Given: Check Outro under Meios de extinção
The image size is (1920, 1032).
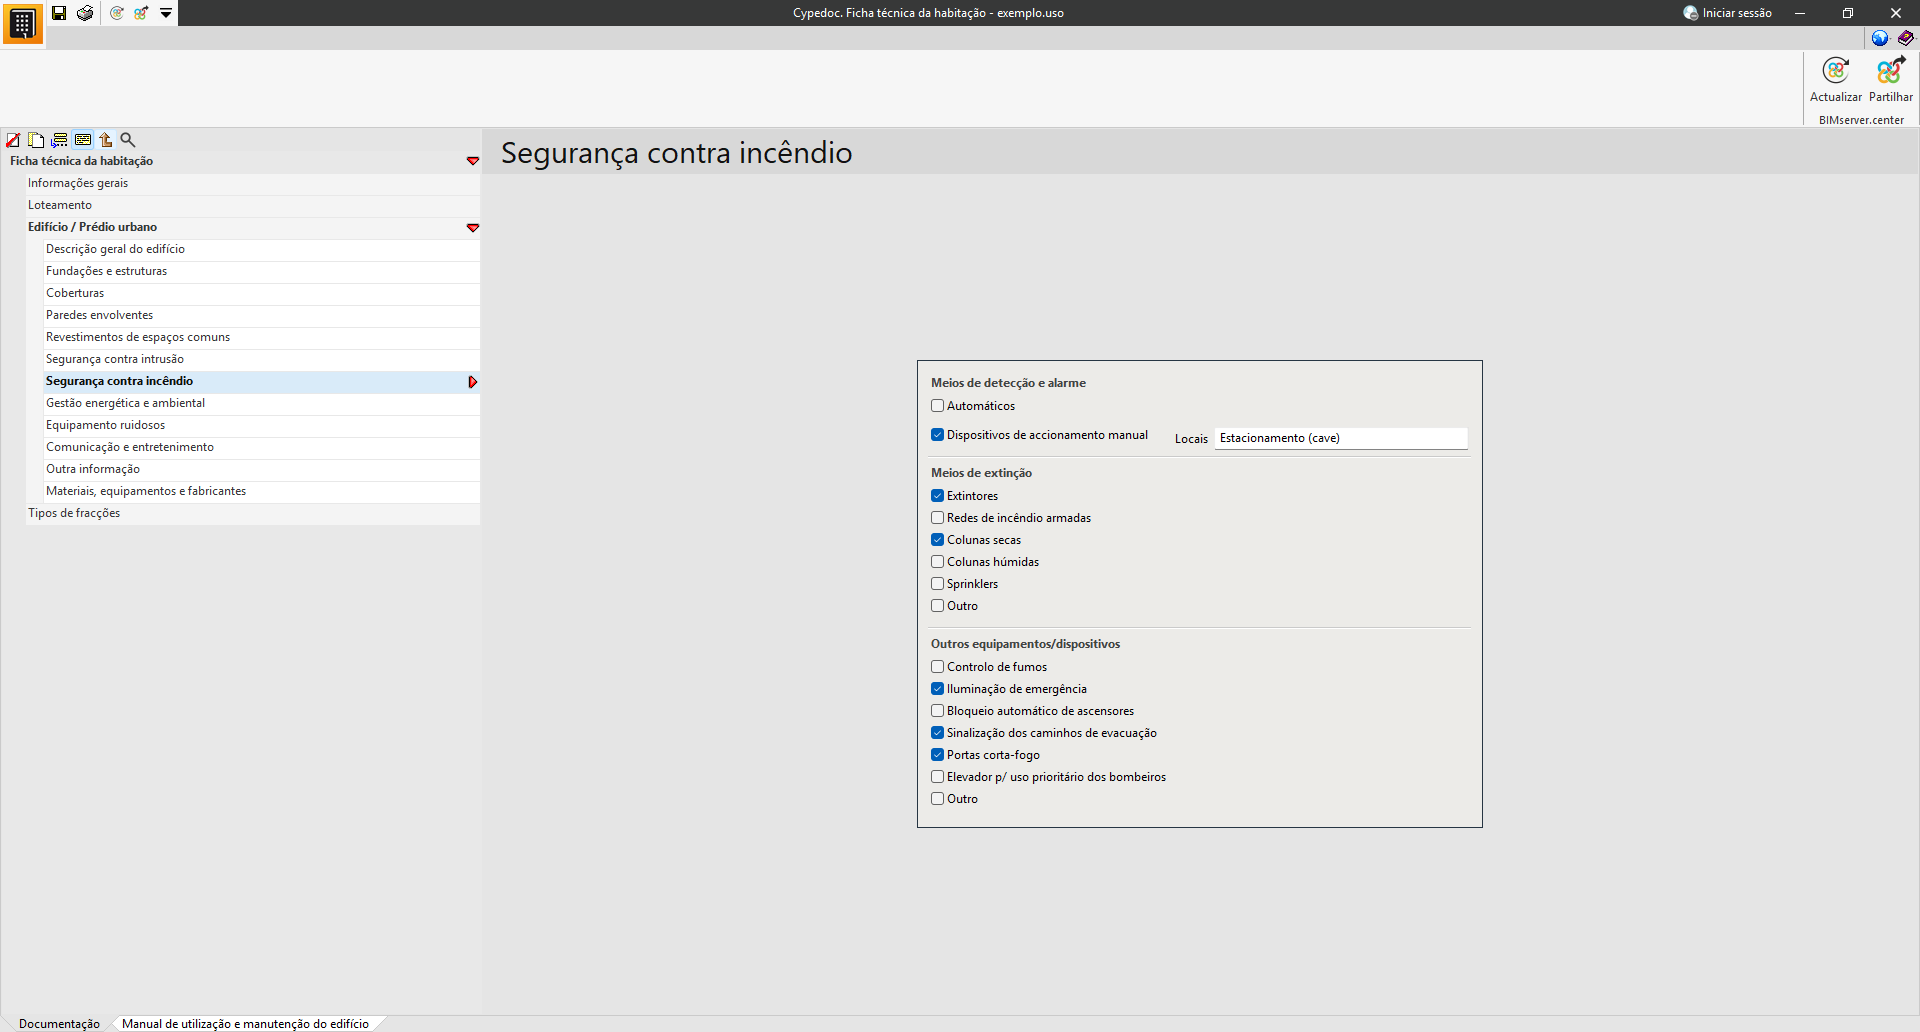Looking at the screenshot, I should [x=938, y=606].
